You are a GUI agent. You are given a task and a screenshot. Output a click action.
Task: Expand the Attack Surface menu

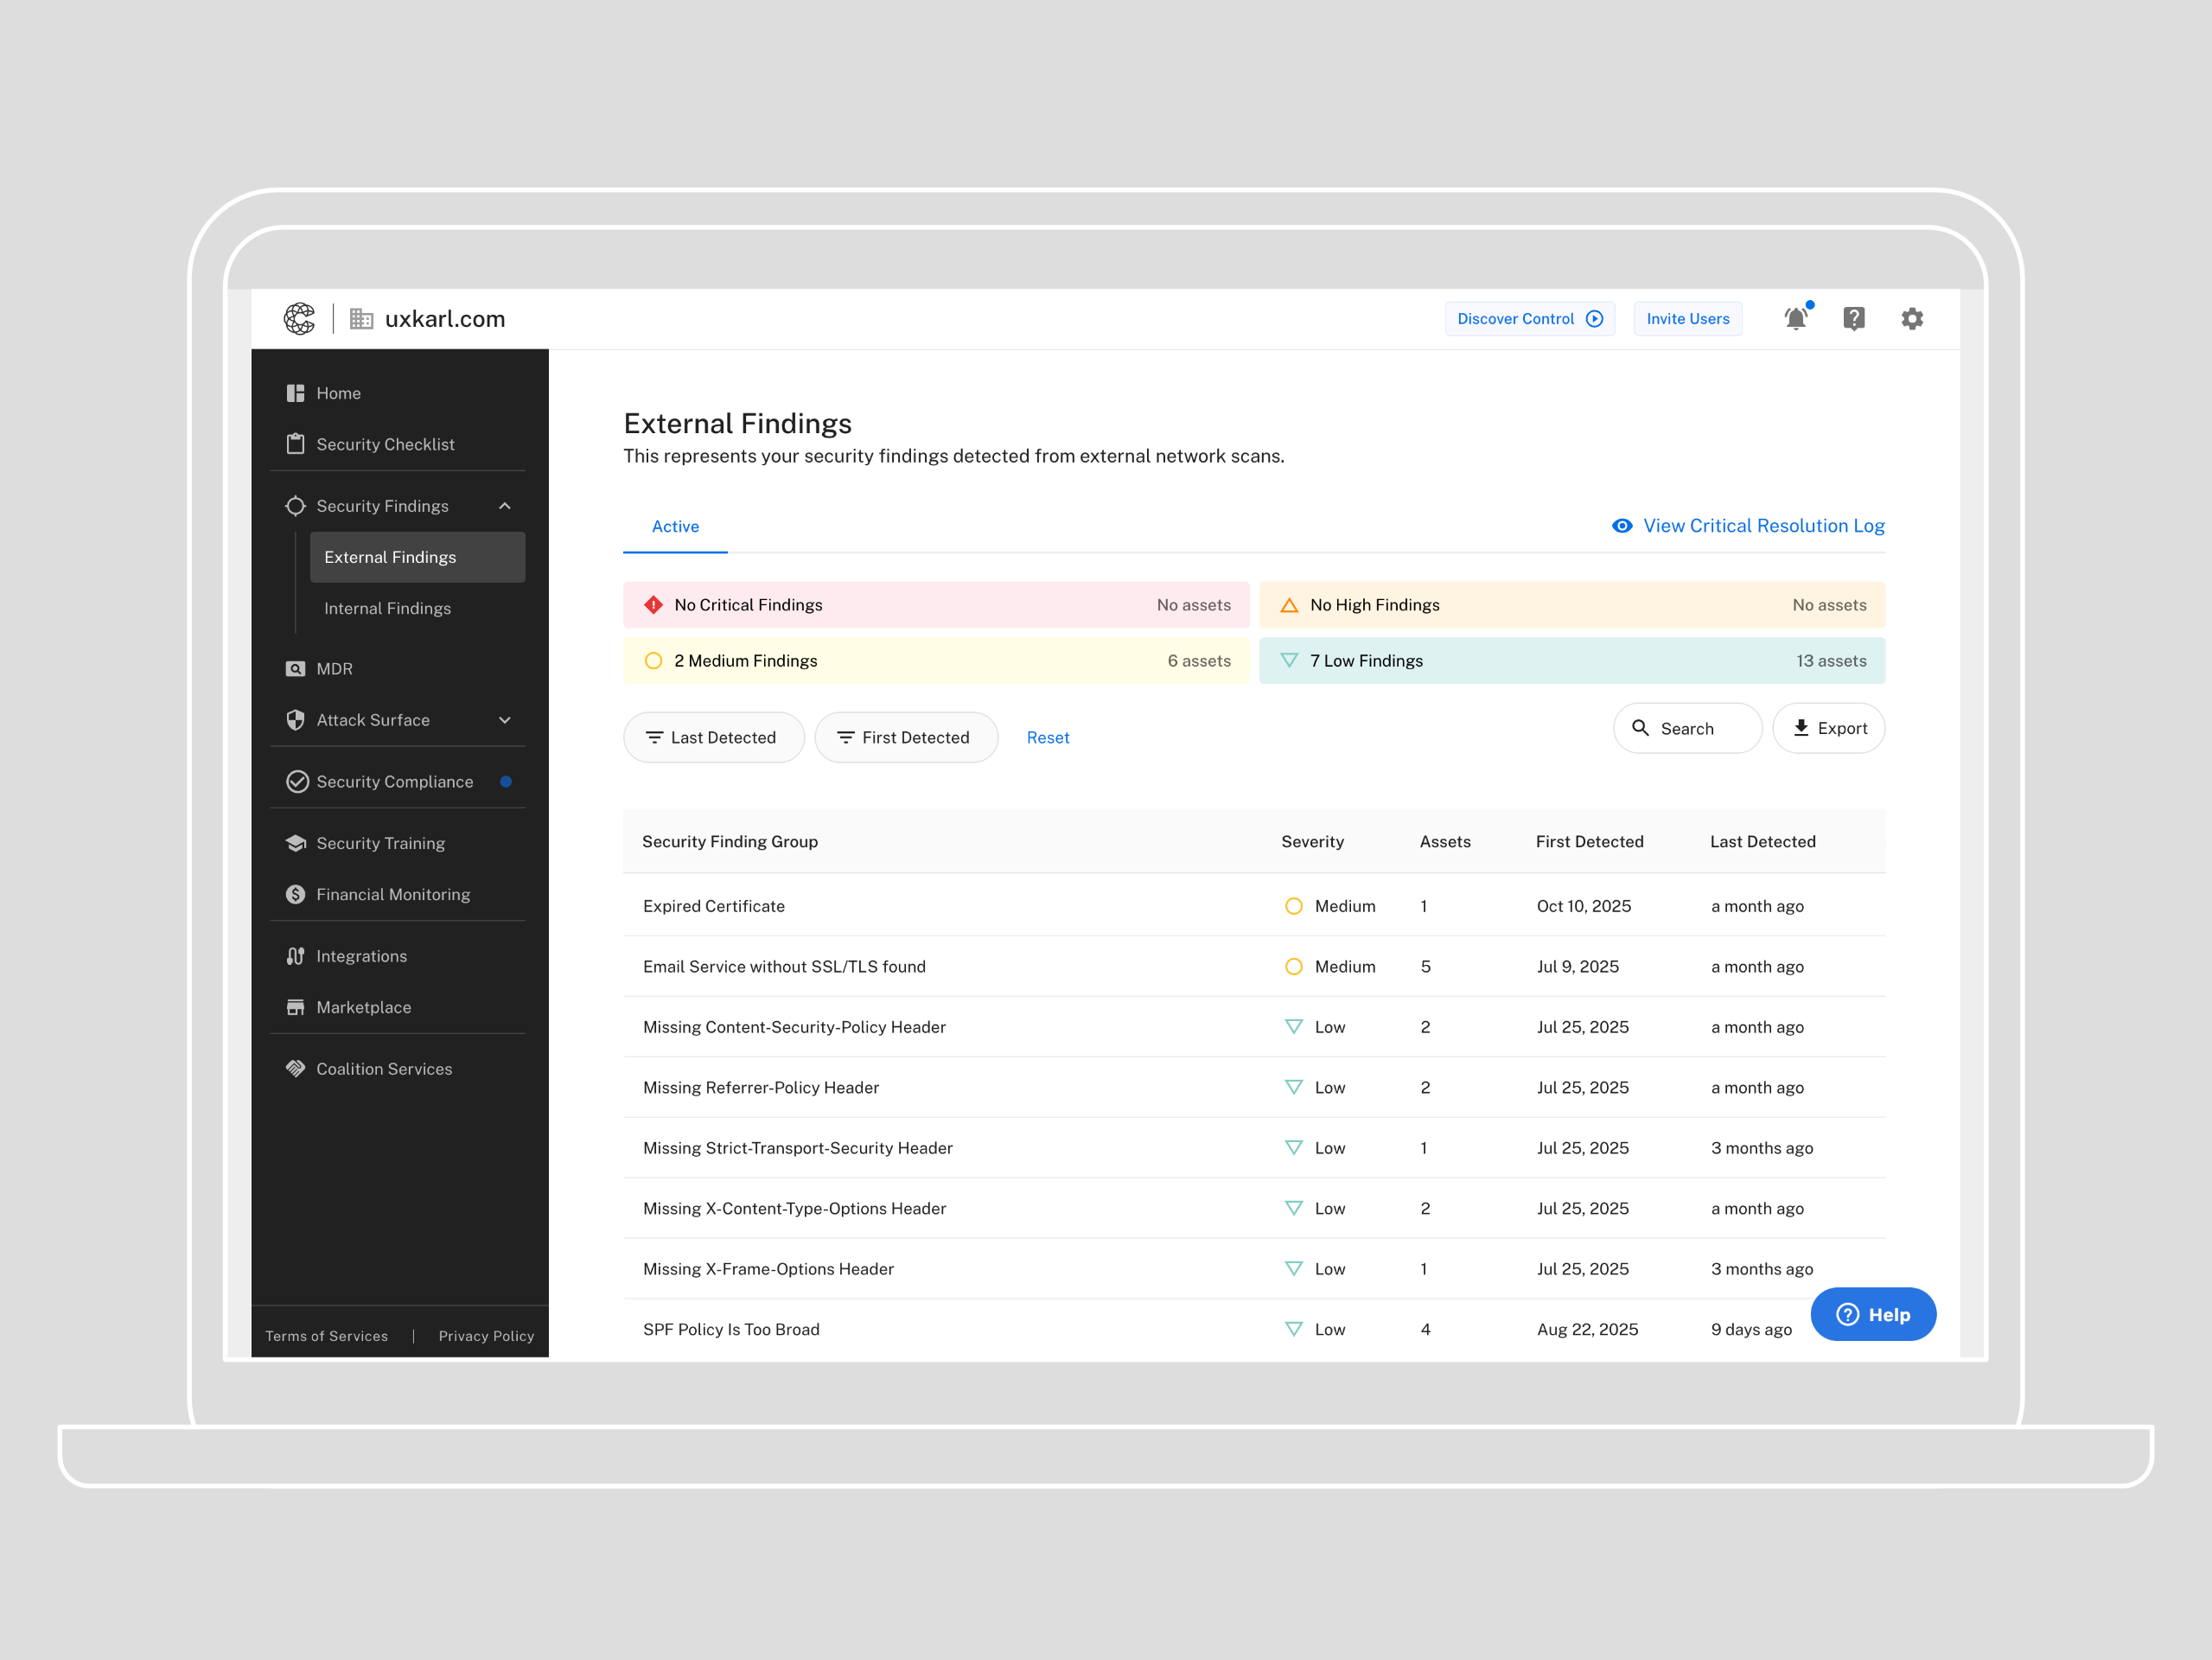505,720
